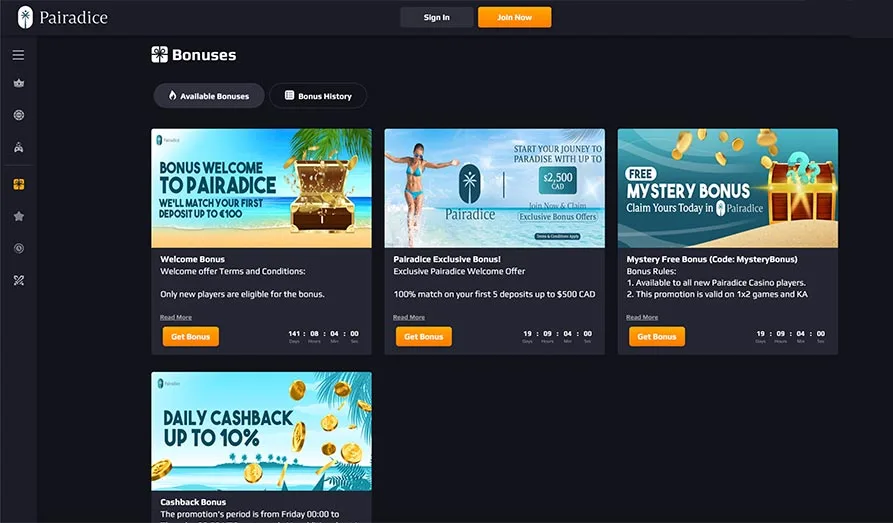Get Bonus for Mystery Free Bonus
The image size is (893, 523).
(x=657, y=337)
